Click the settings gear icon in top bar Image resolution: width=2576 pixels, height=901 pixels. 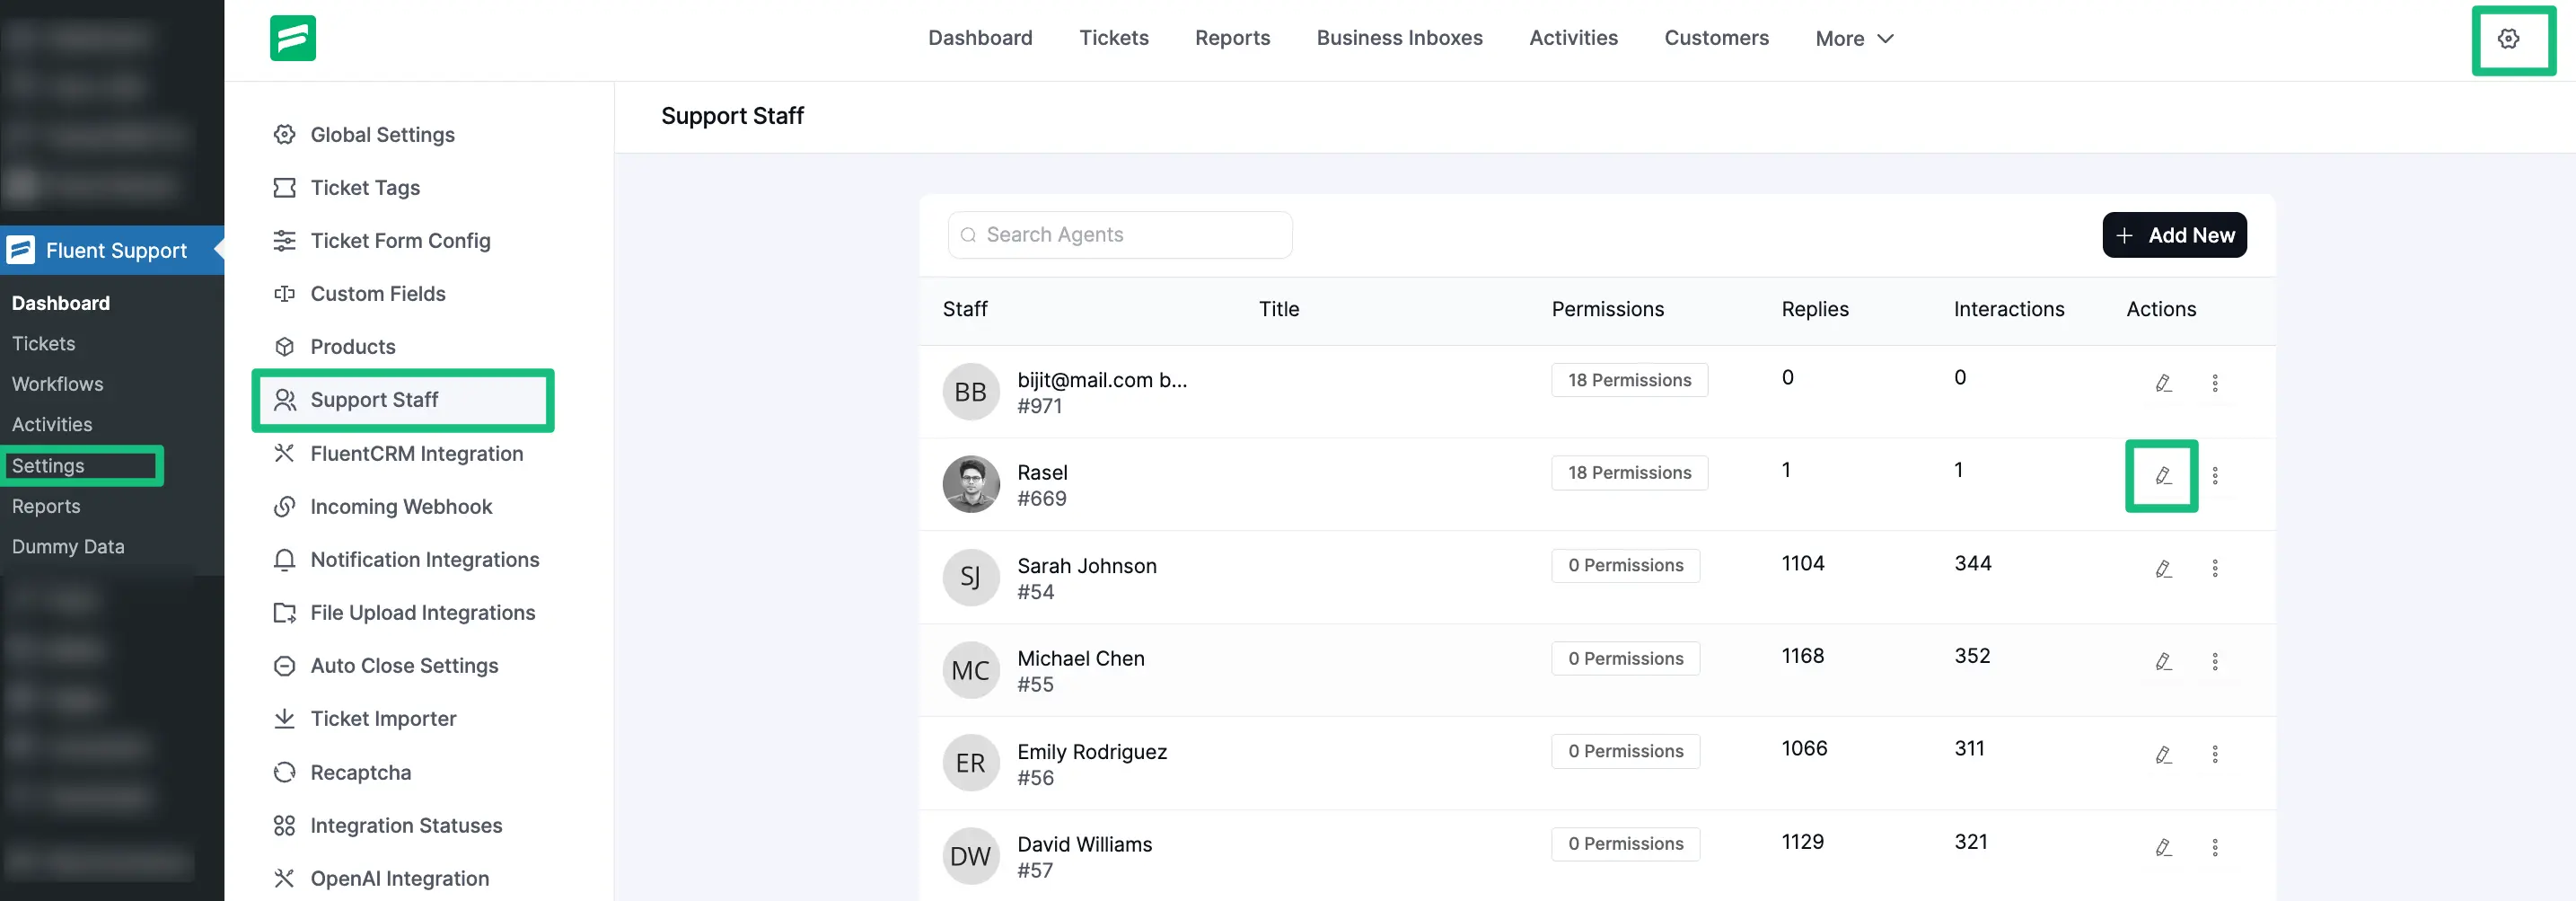point(2508,39)
